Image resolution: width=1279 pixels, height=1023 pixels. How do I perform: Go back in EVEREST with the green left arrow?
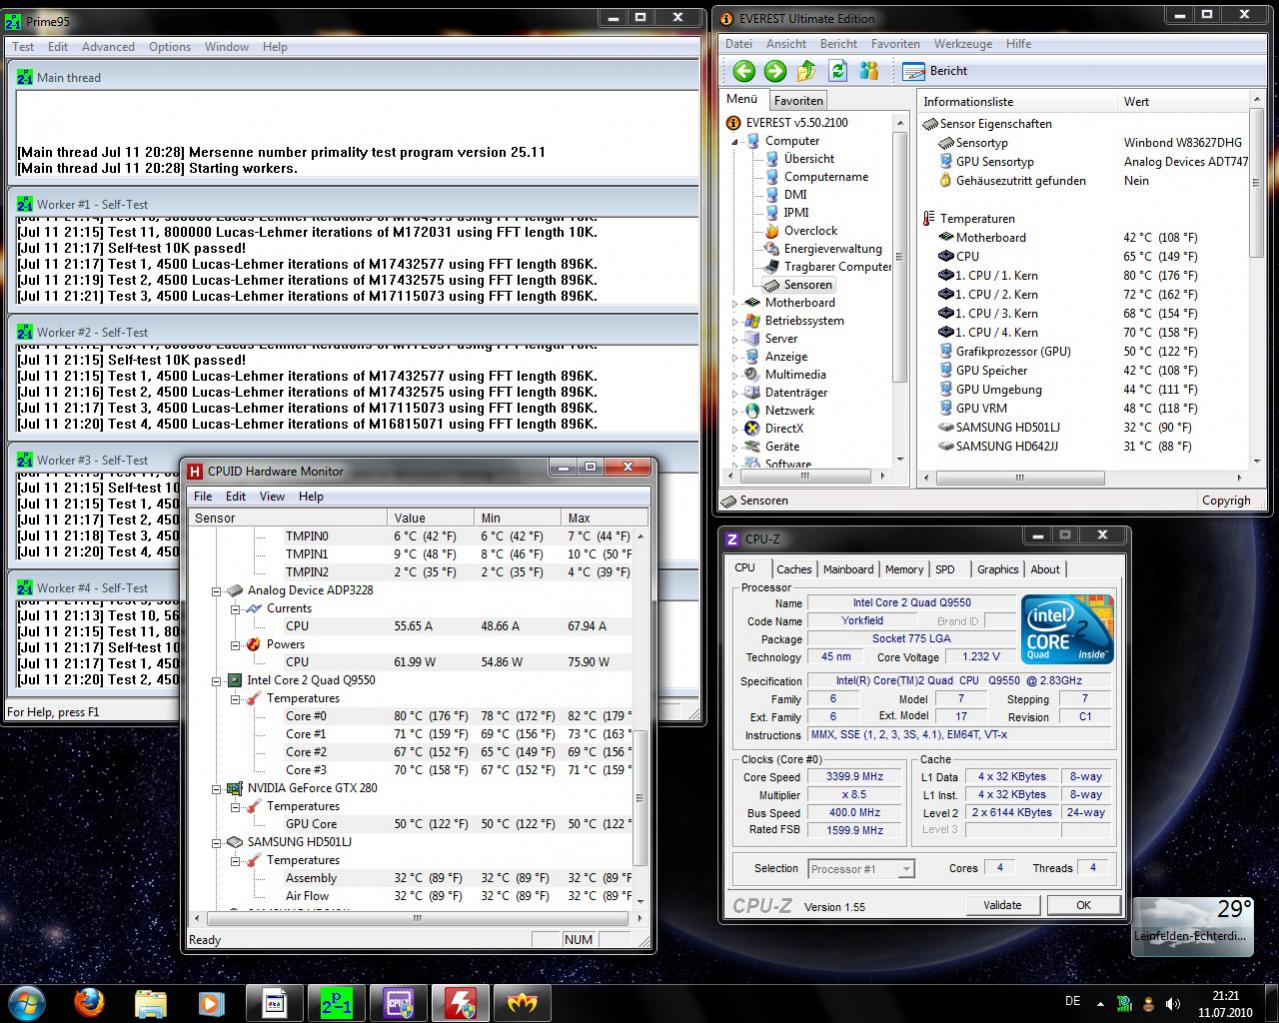pyautogui.click(x=743, y=71)
